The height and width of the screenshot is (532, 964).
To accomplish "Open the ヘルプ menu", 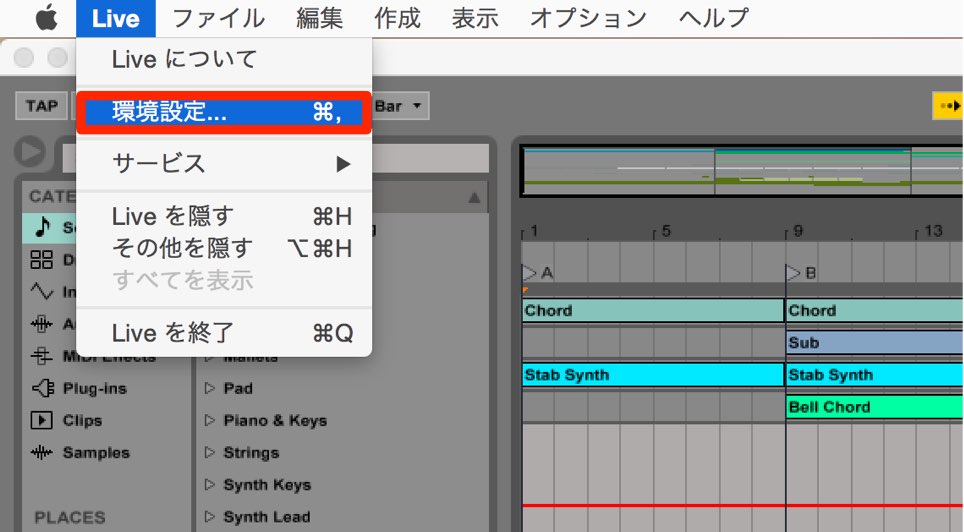I will click(x=714, y=18).
